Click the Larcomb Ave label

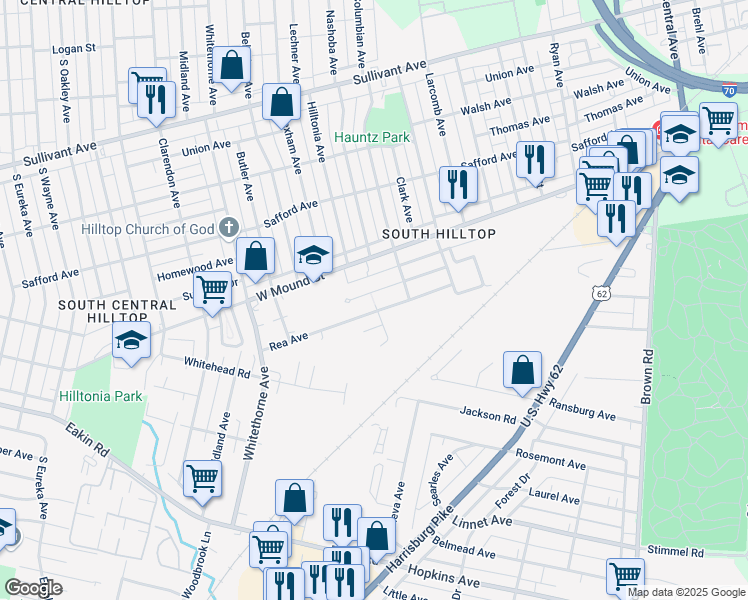436,104
